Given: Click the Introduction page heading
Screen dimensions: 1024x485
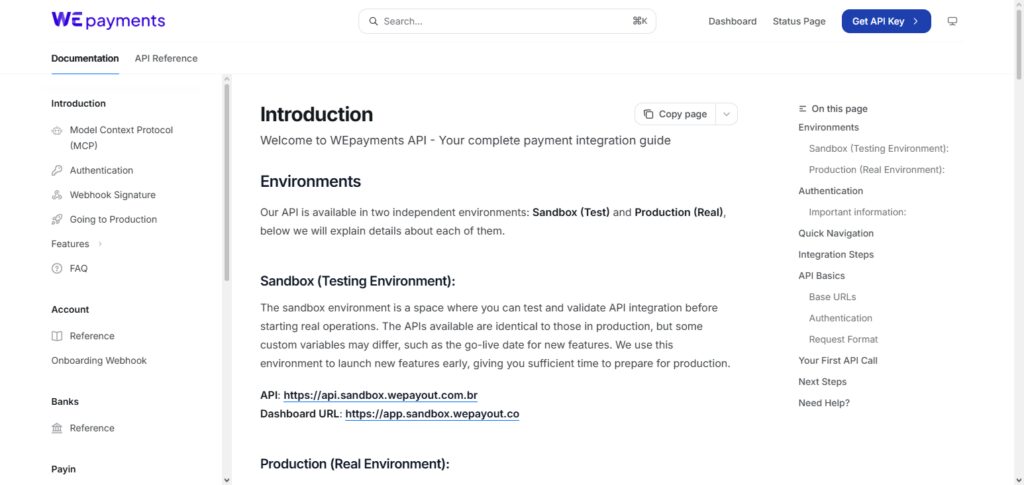Looking at the screenshot, I should [316, 115].
